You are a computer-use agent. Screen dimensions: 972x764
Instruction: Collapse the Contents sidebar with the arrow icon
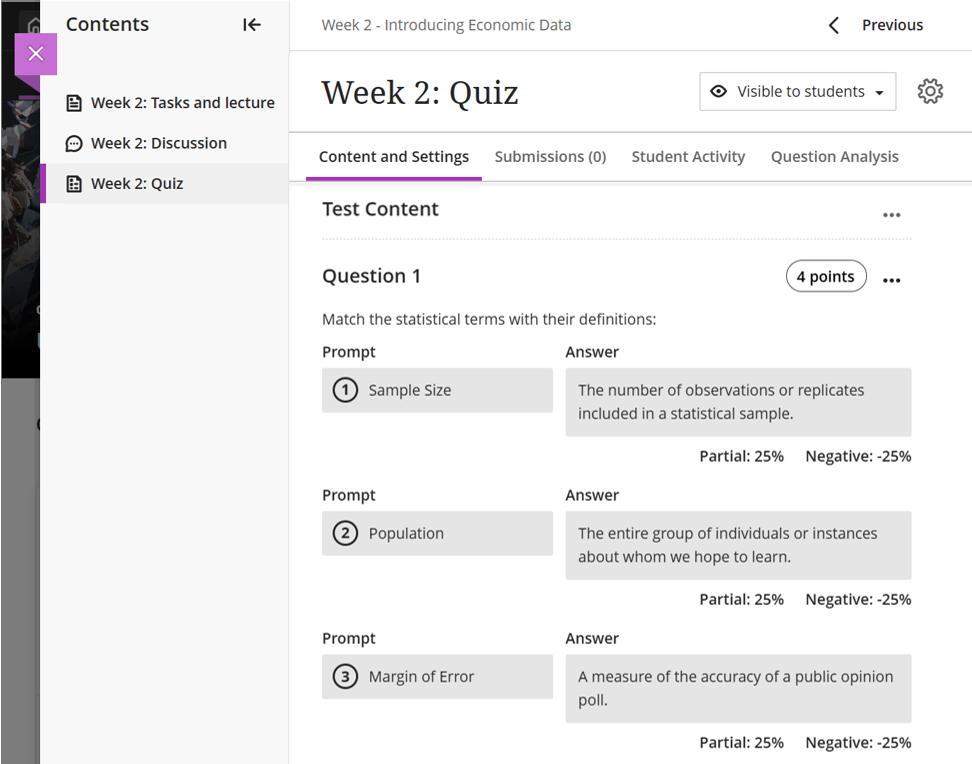[252, 25]
